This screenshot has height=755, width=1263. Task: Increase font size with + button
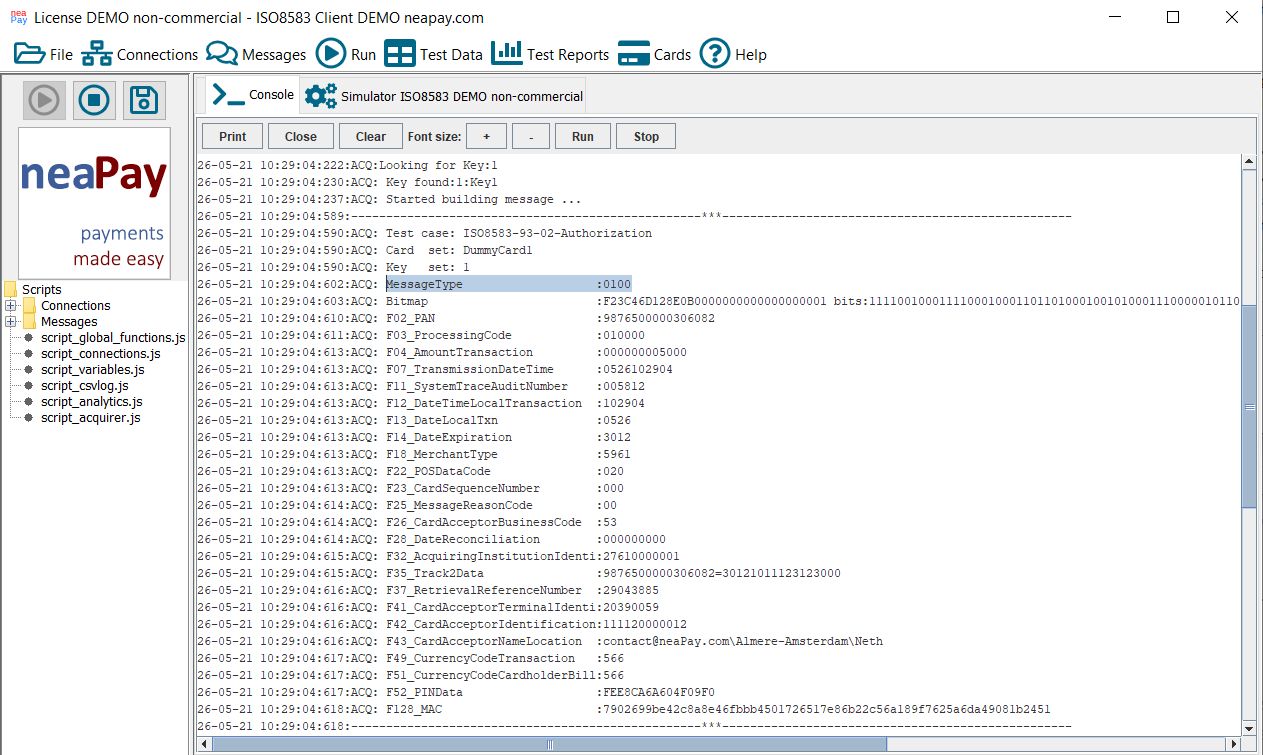487,136
